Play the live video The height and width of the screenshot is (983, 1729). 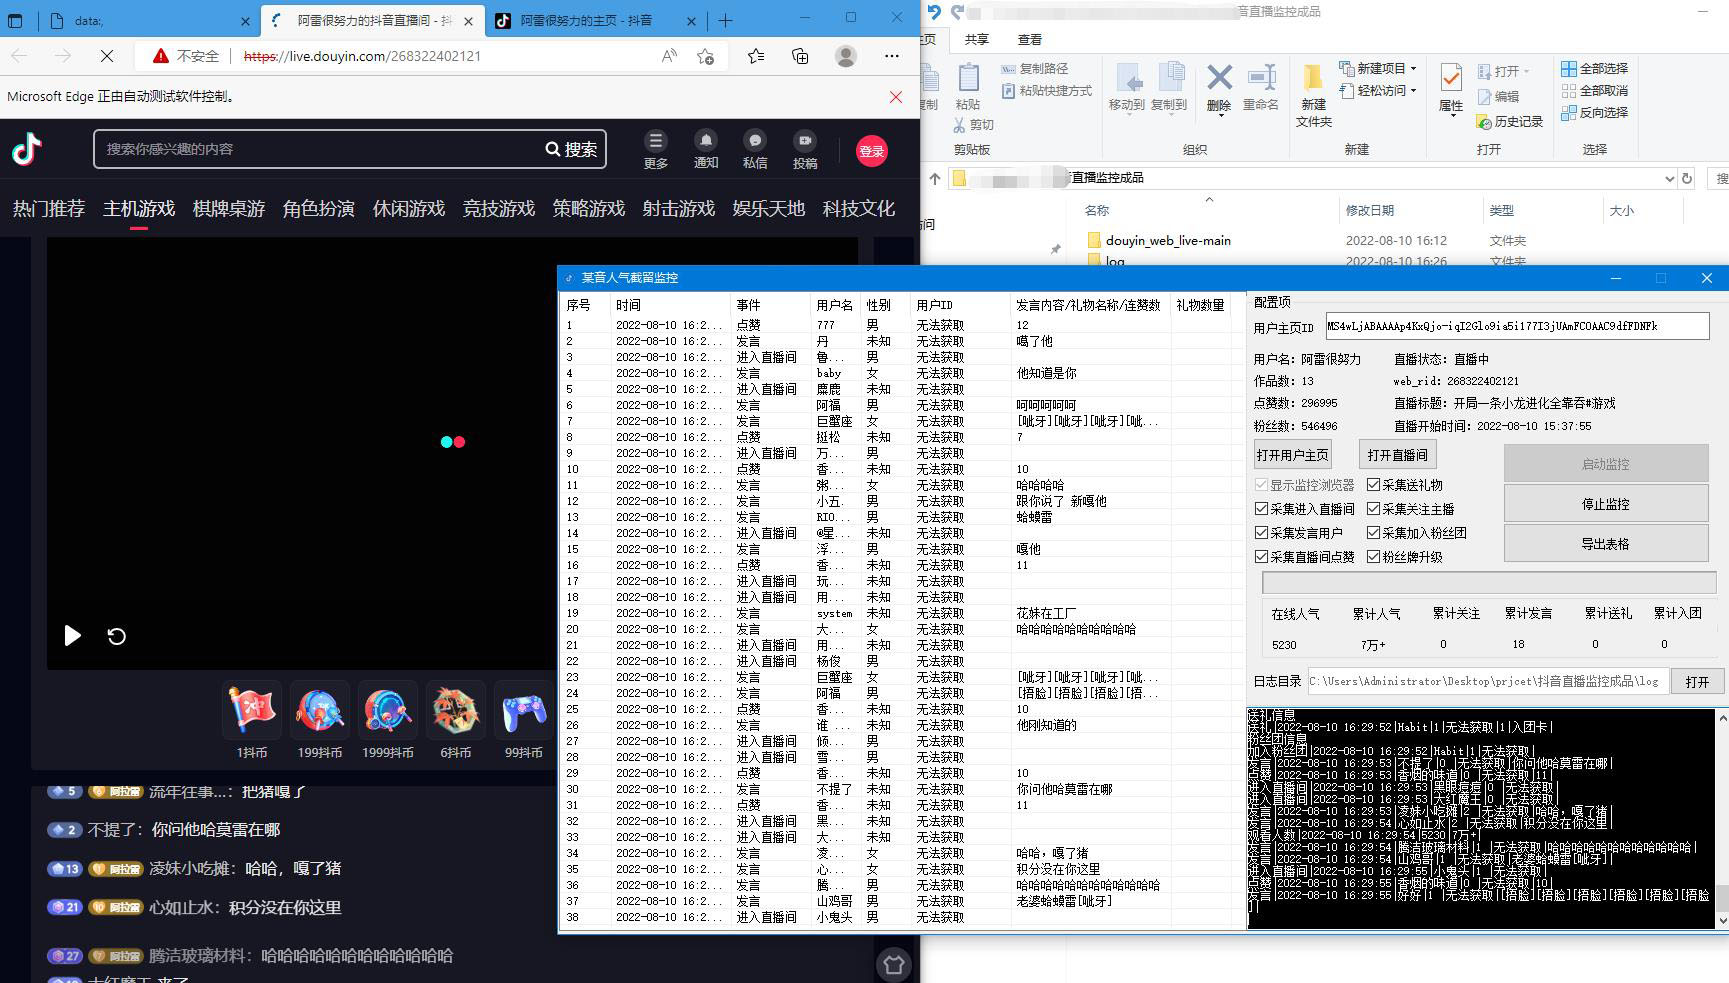click(72, 635)
